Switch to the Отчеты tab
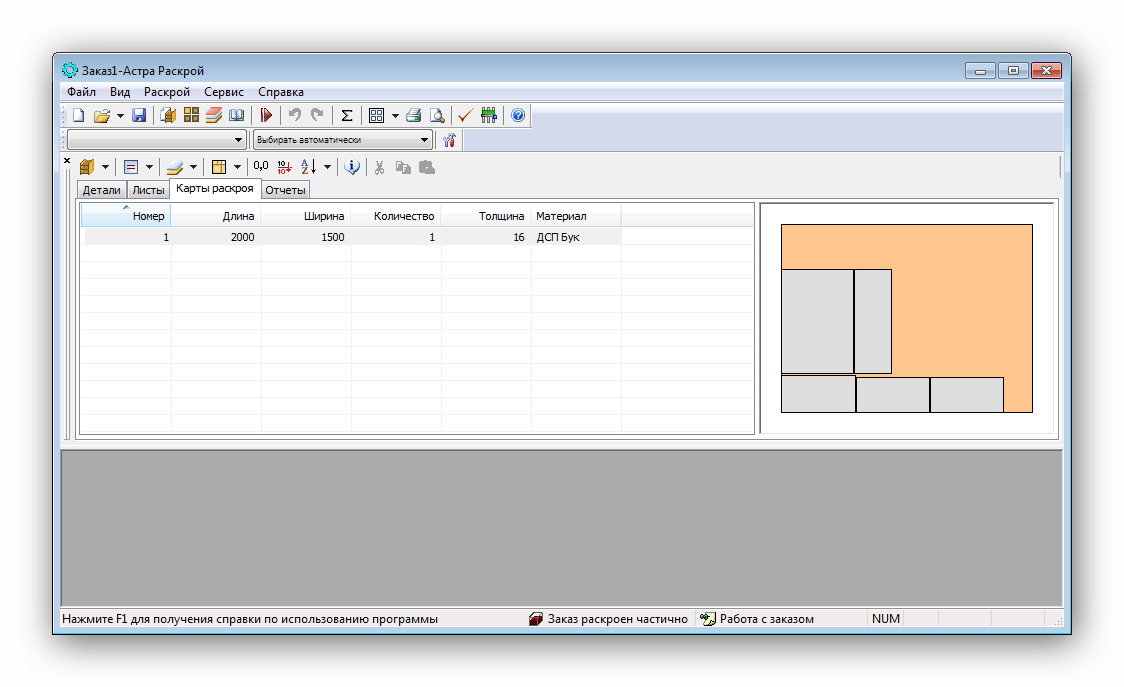Image resolution: width=1124 pixels, height=687 pixels. 285,190
